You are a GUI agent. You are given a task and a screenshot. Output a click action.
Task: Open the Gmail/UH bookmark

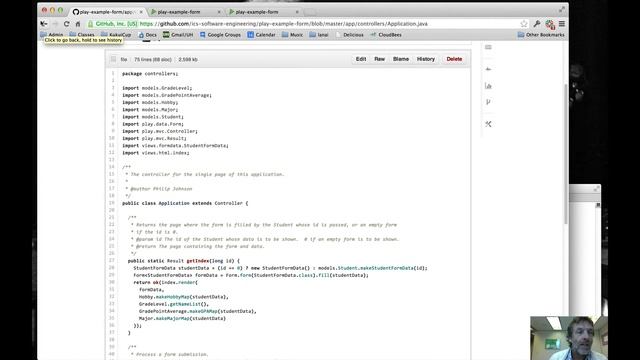[178, 35]
